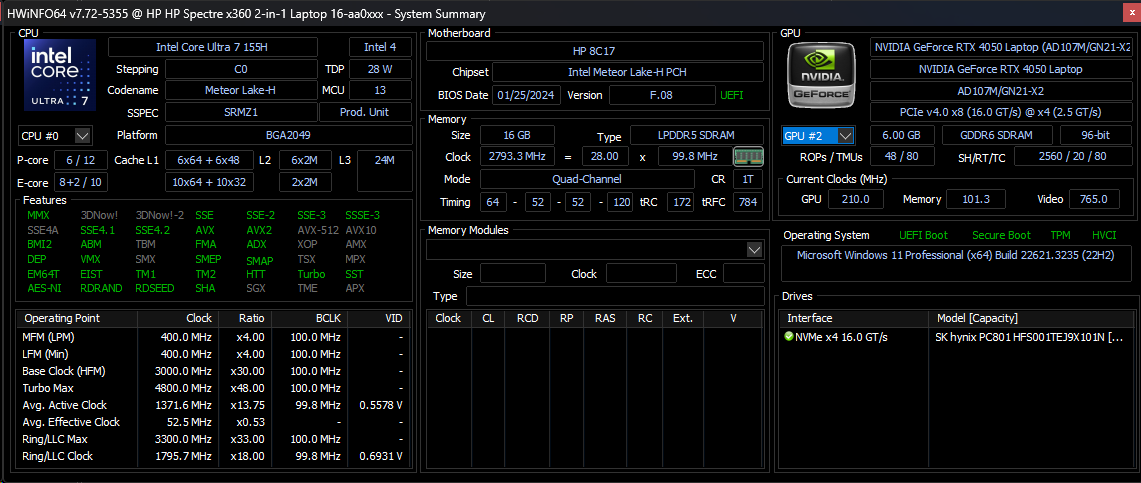This screenshot has width=1141, height=483.
Task: Click the SRMZ1 SSPEC field
Action: tap(240, 112)
